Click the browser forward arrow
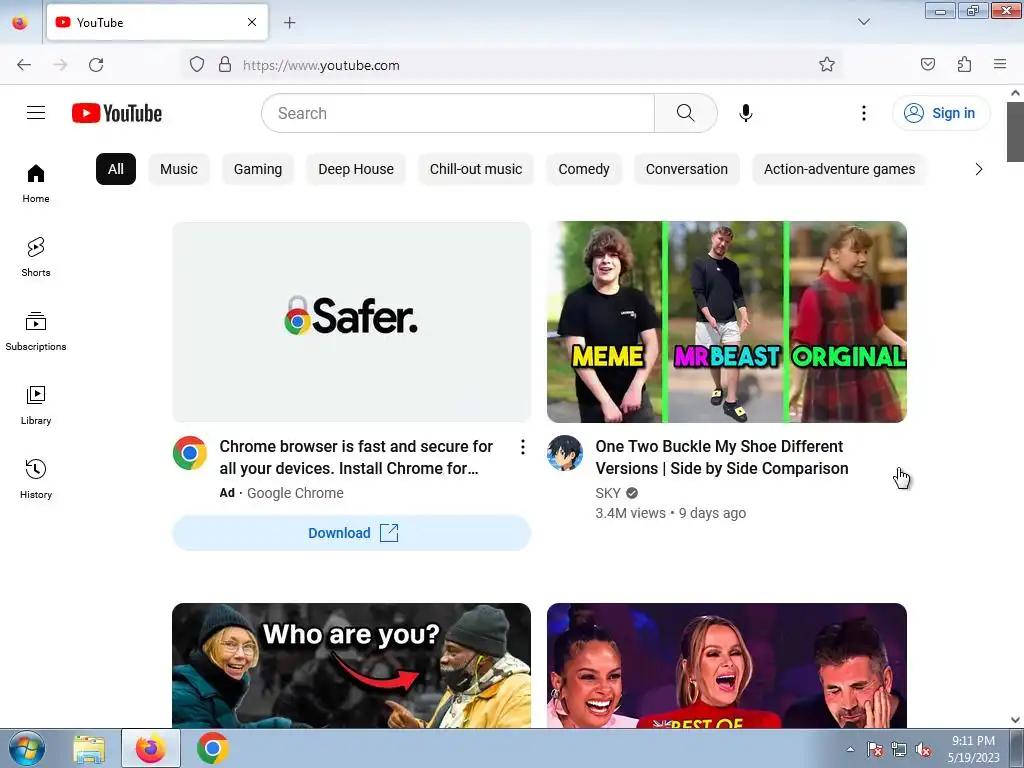 [x=60, y=65]
